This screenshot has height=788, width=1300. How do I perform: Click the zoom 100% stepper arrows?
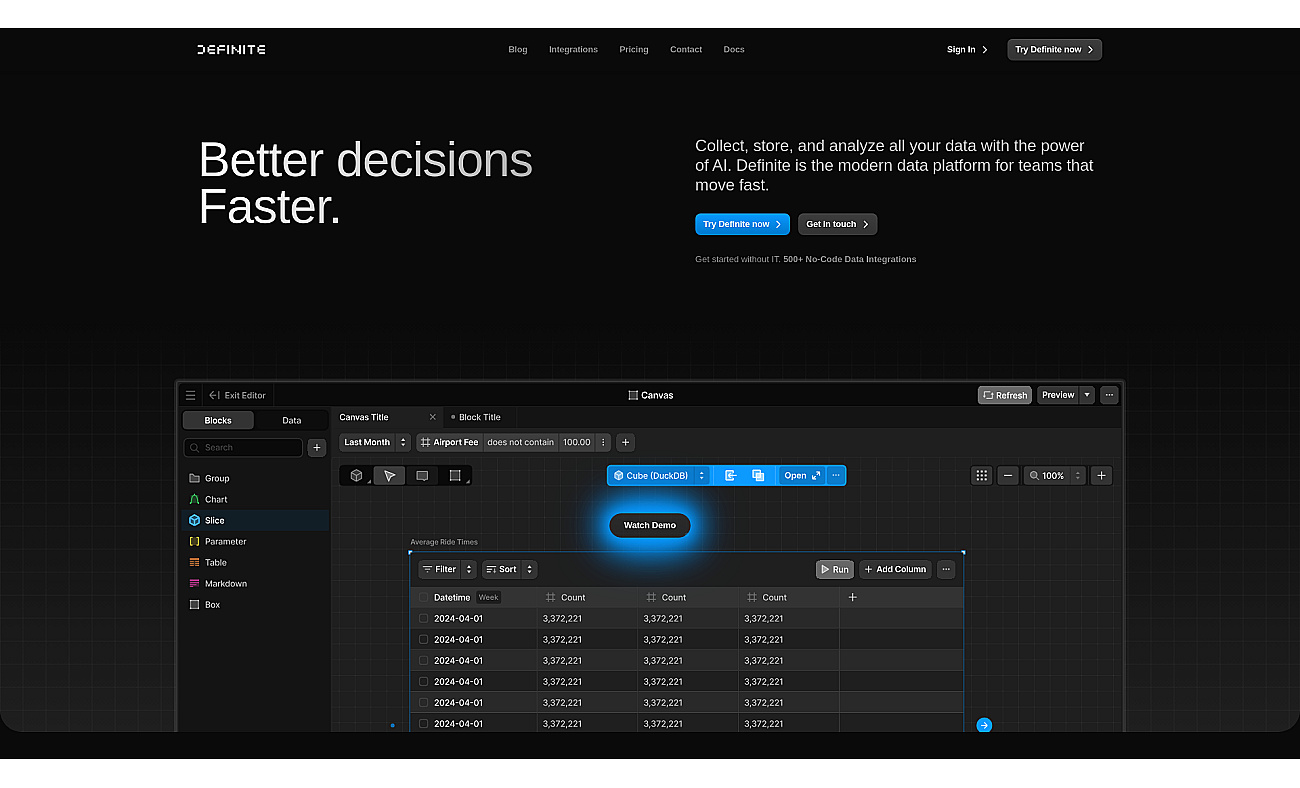(1078, 476)
